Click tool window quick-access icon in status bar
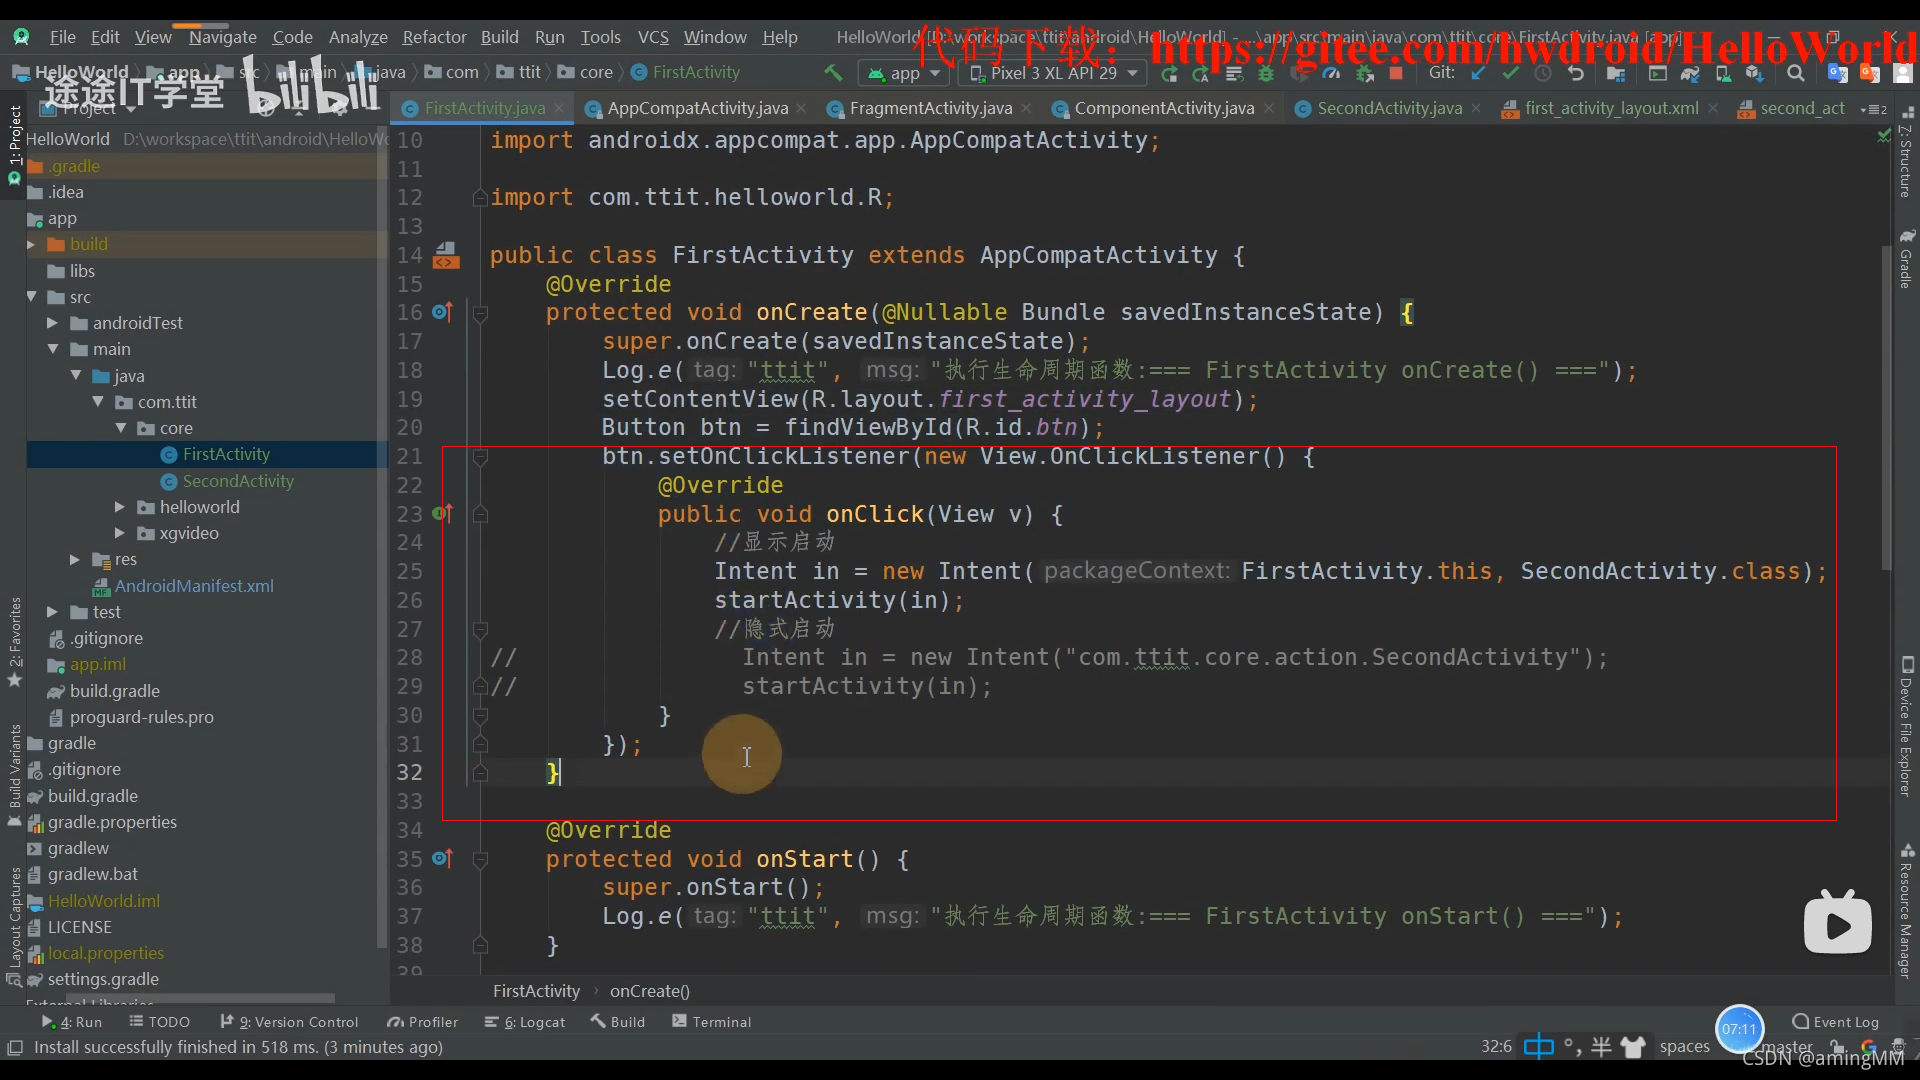Viewport: 1920px width, 1080px height. pyautogui.click(x=15, y=1048)
